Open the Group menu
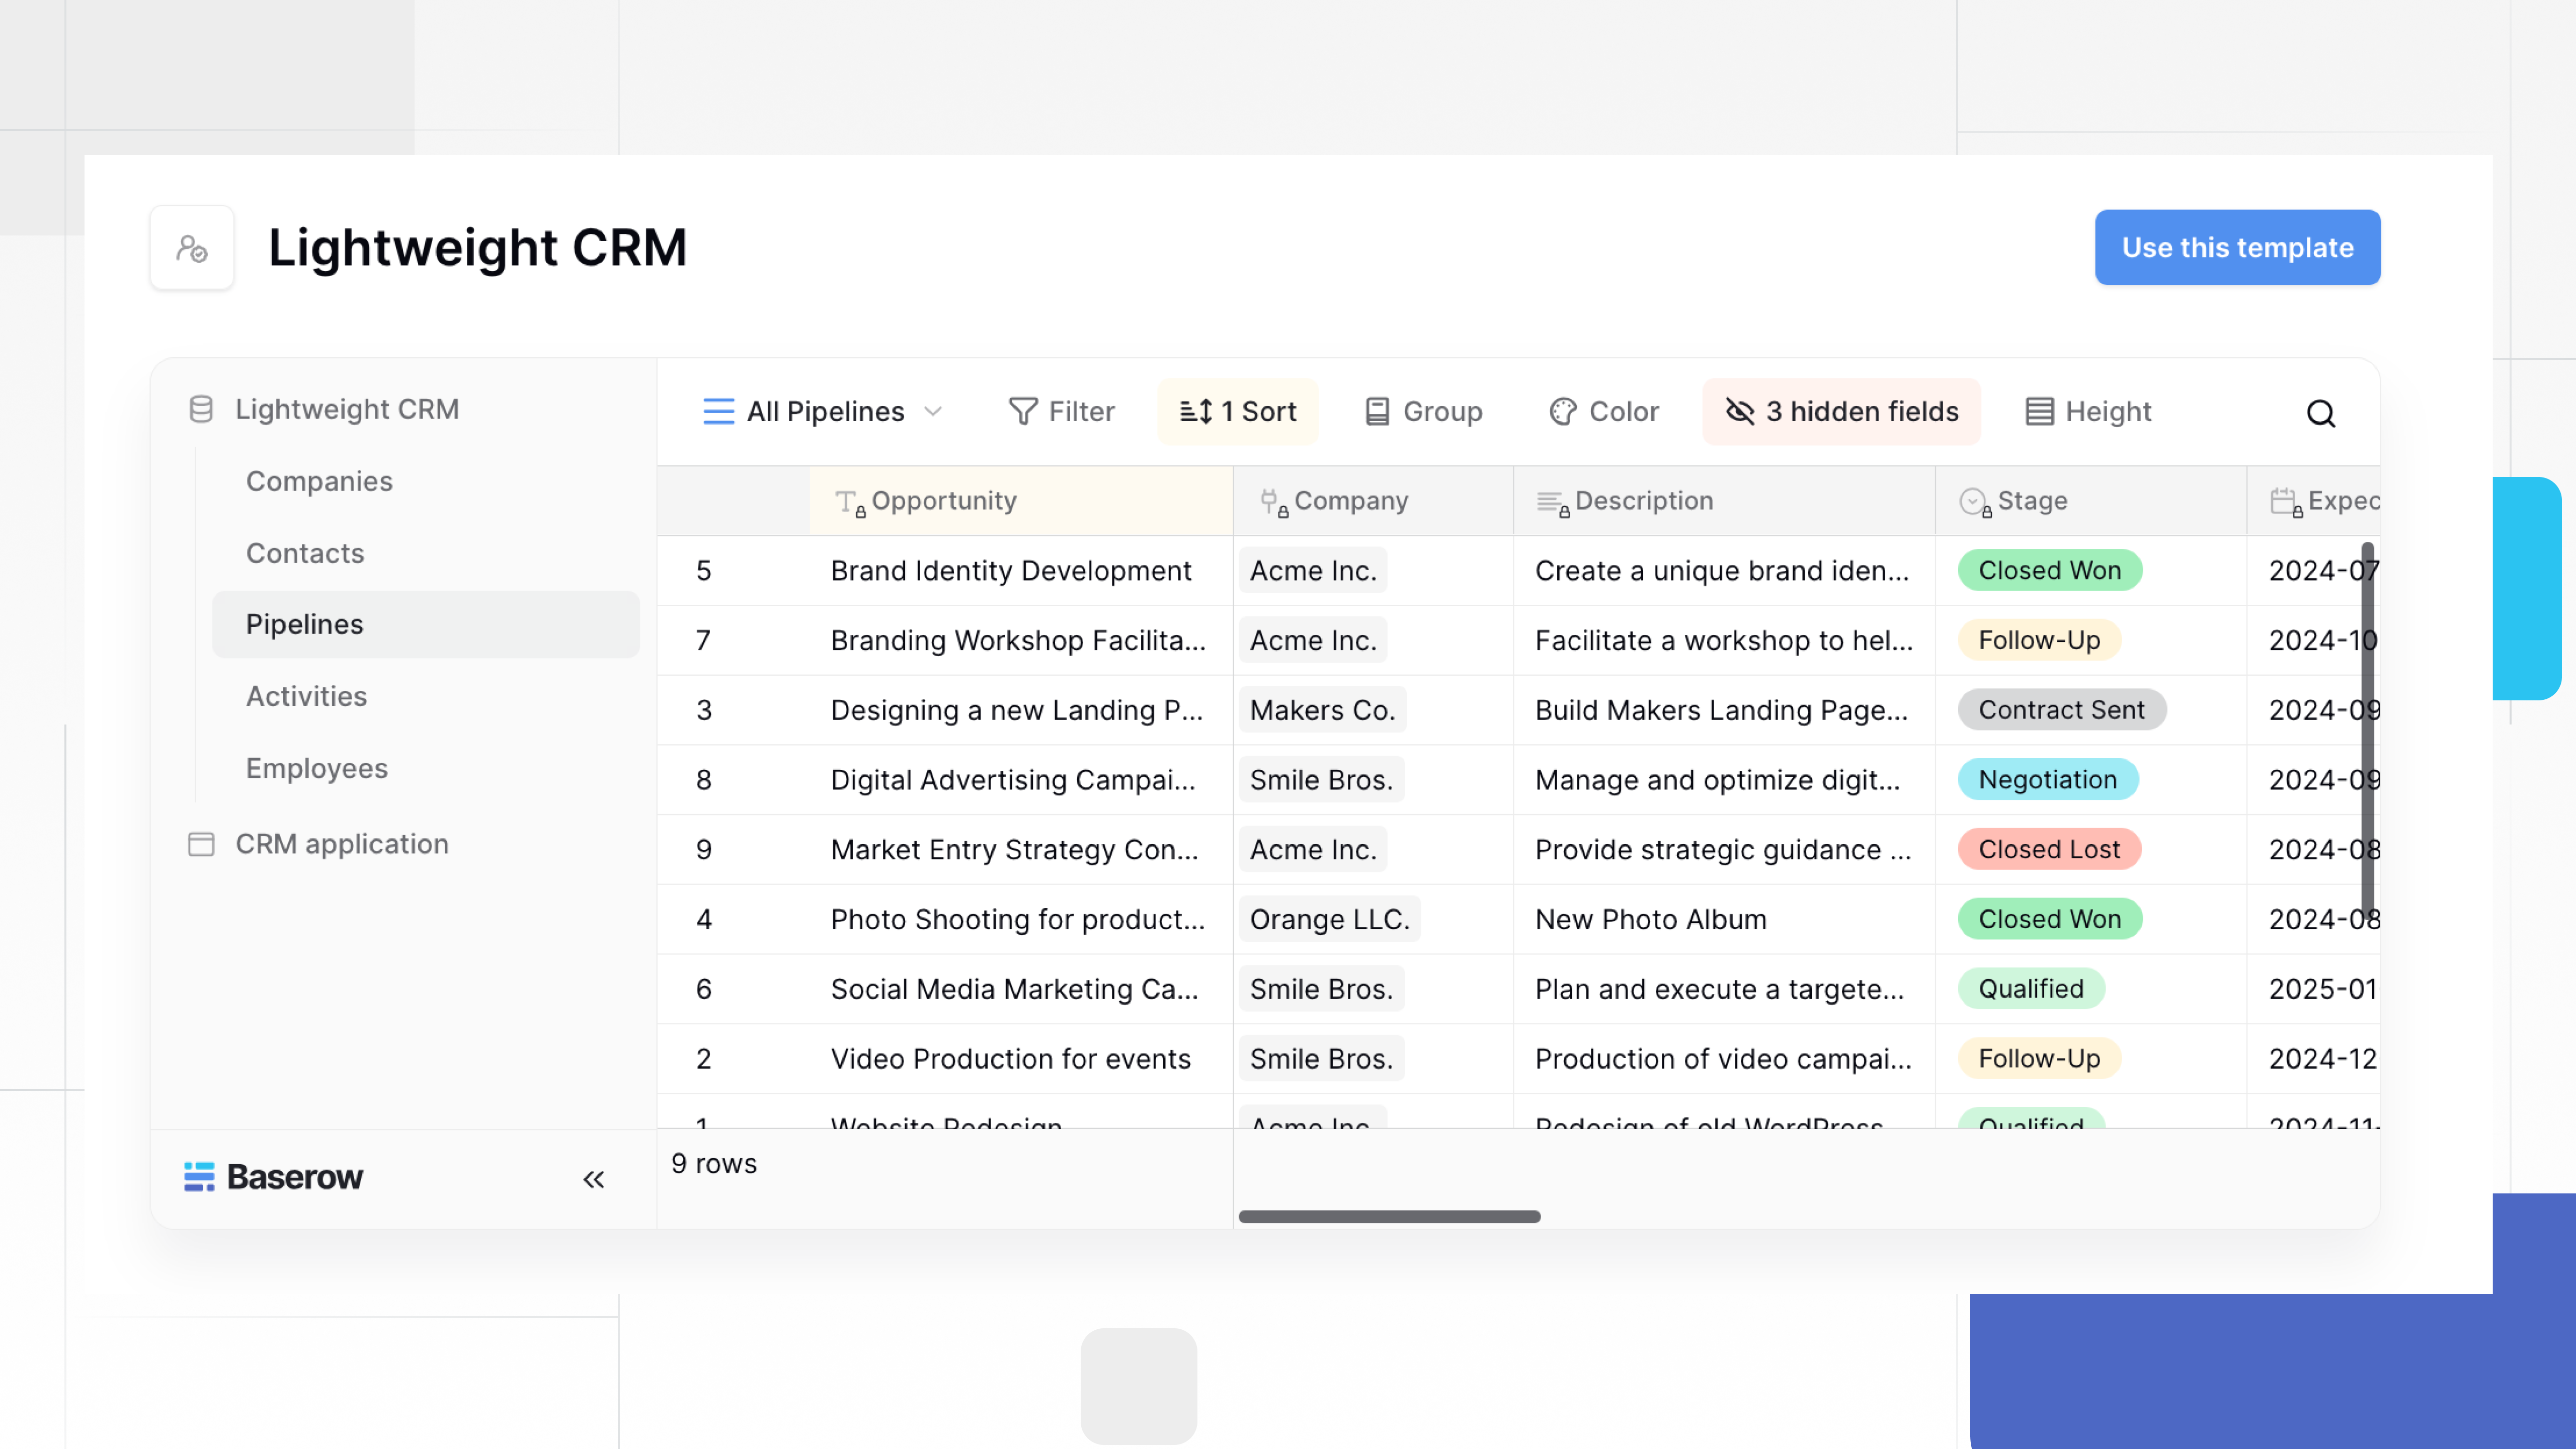Screen dimensions: 2576x1449 pyautogui.click(x=1423, y=411)
